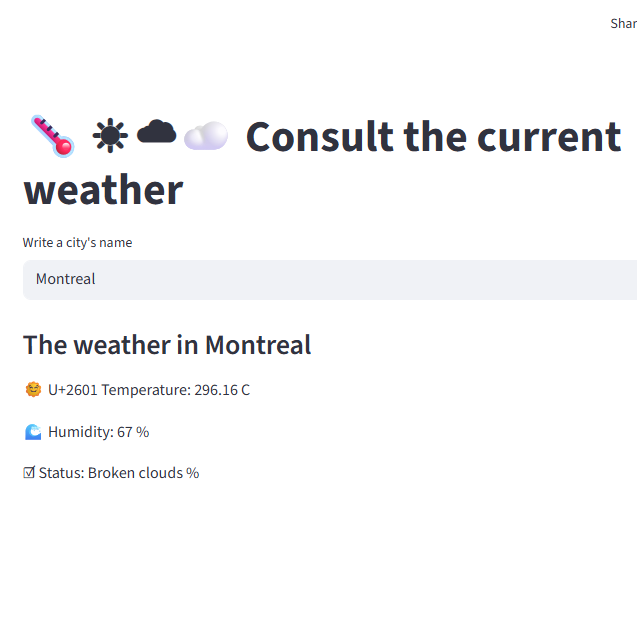The width and height of the screenshot is (637, 631).
Task: Click the dark cloud emoji in title
Action: (x=156, y=132)
